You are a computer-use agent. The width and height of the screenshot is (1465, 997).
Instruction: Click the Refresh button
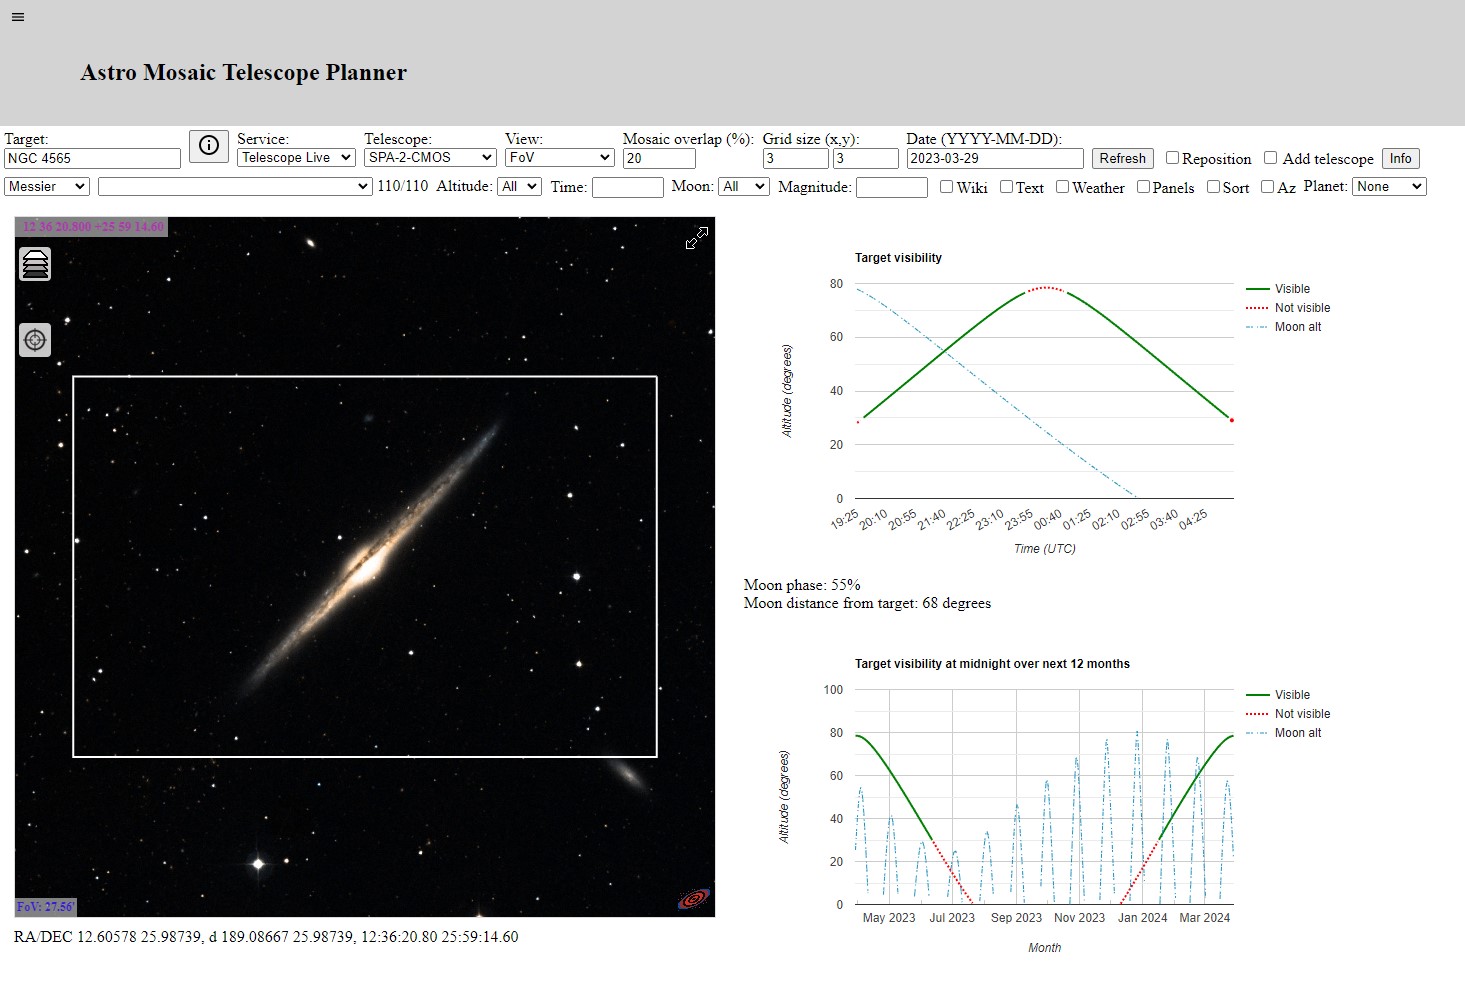[1122, 158]
